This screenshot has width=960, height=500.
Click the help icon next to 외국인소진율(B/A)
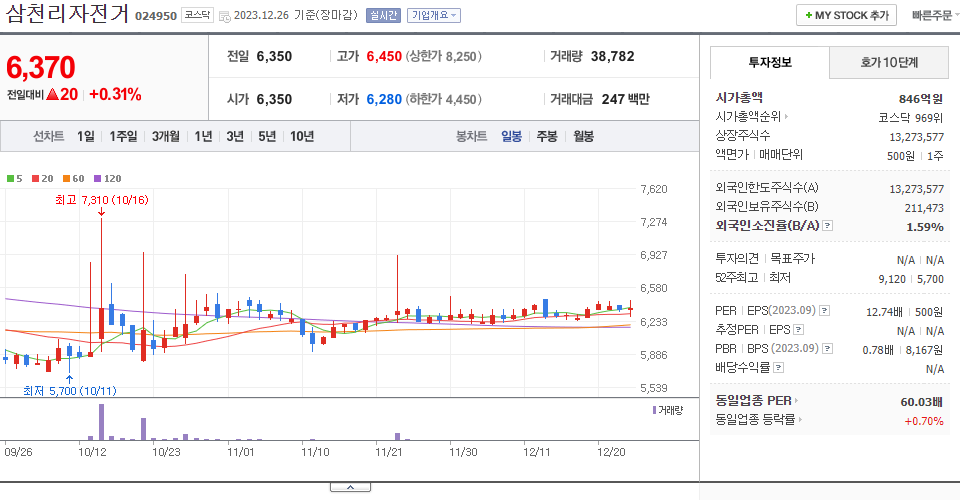coord(827,226)
